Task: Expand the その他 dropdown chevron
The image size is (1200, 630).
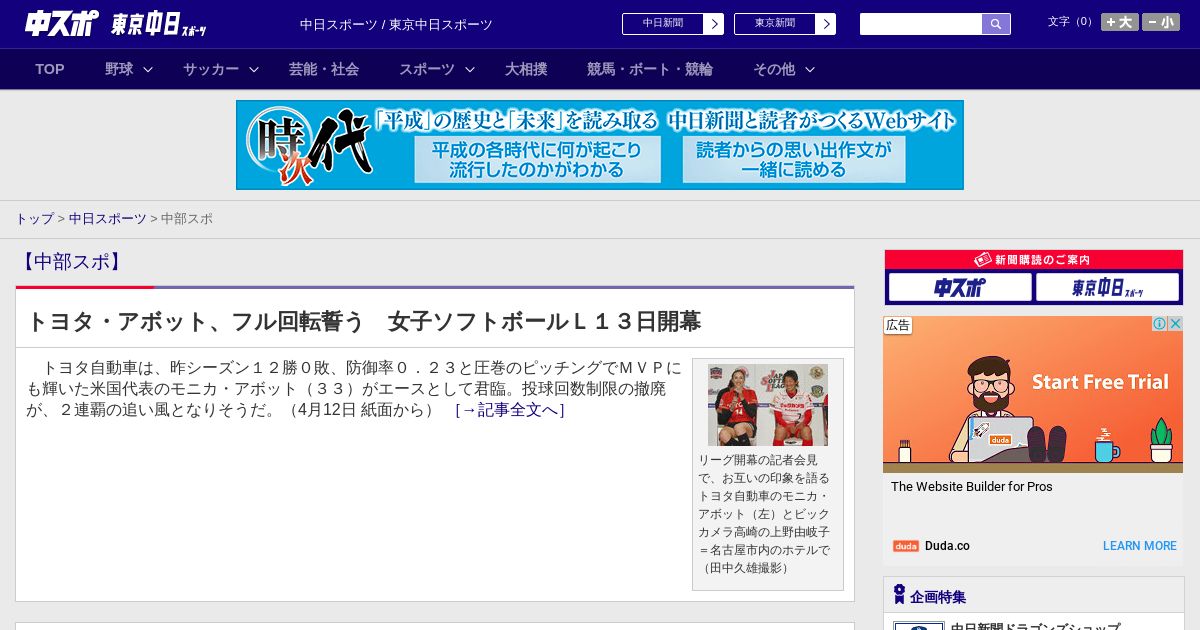Action: 810,69
